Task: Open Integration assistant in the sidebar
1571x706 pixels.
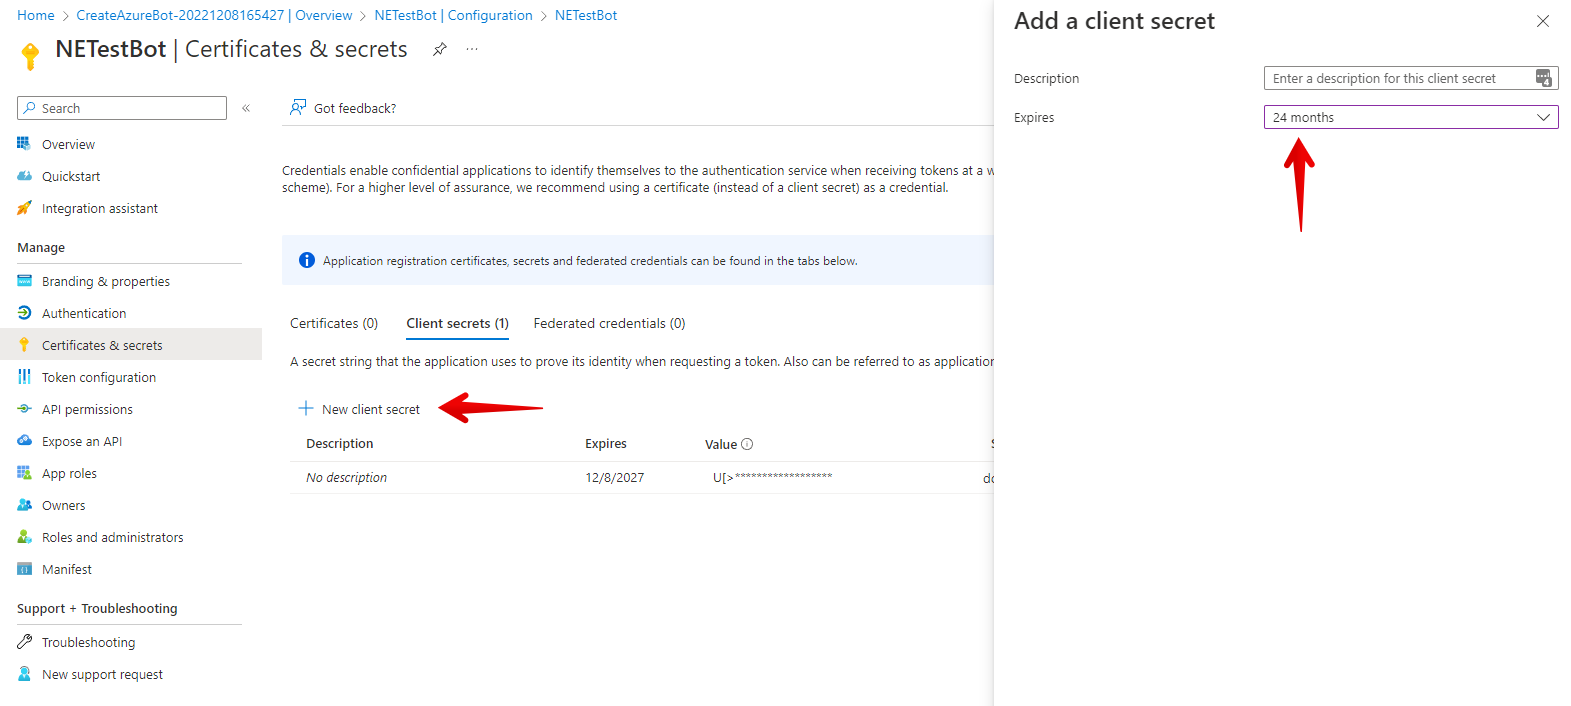Action: pyautogui.click(x=100, y=208)
